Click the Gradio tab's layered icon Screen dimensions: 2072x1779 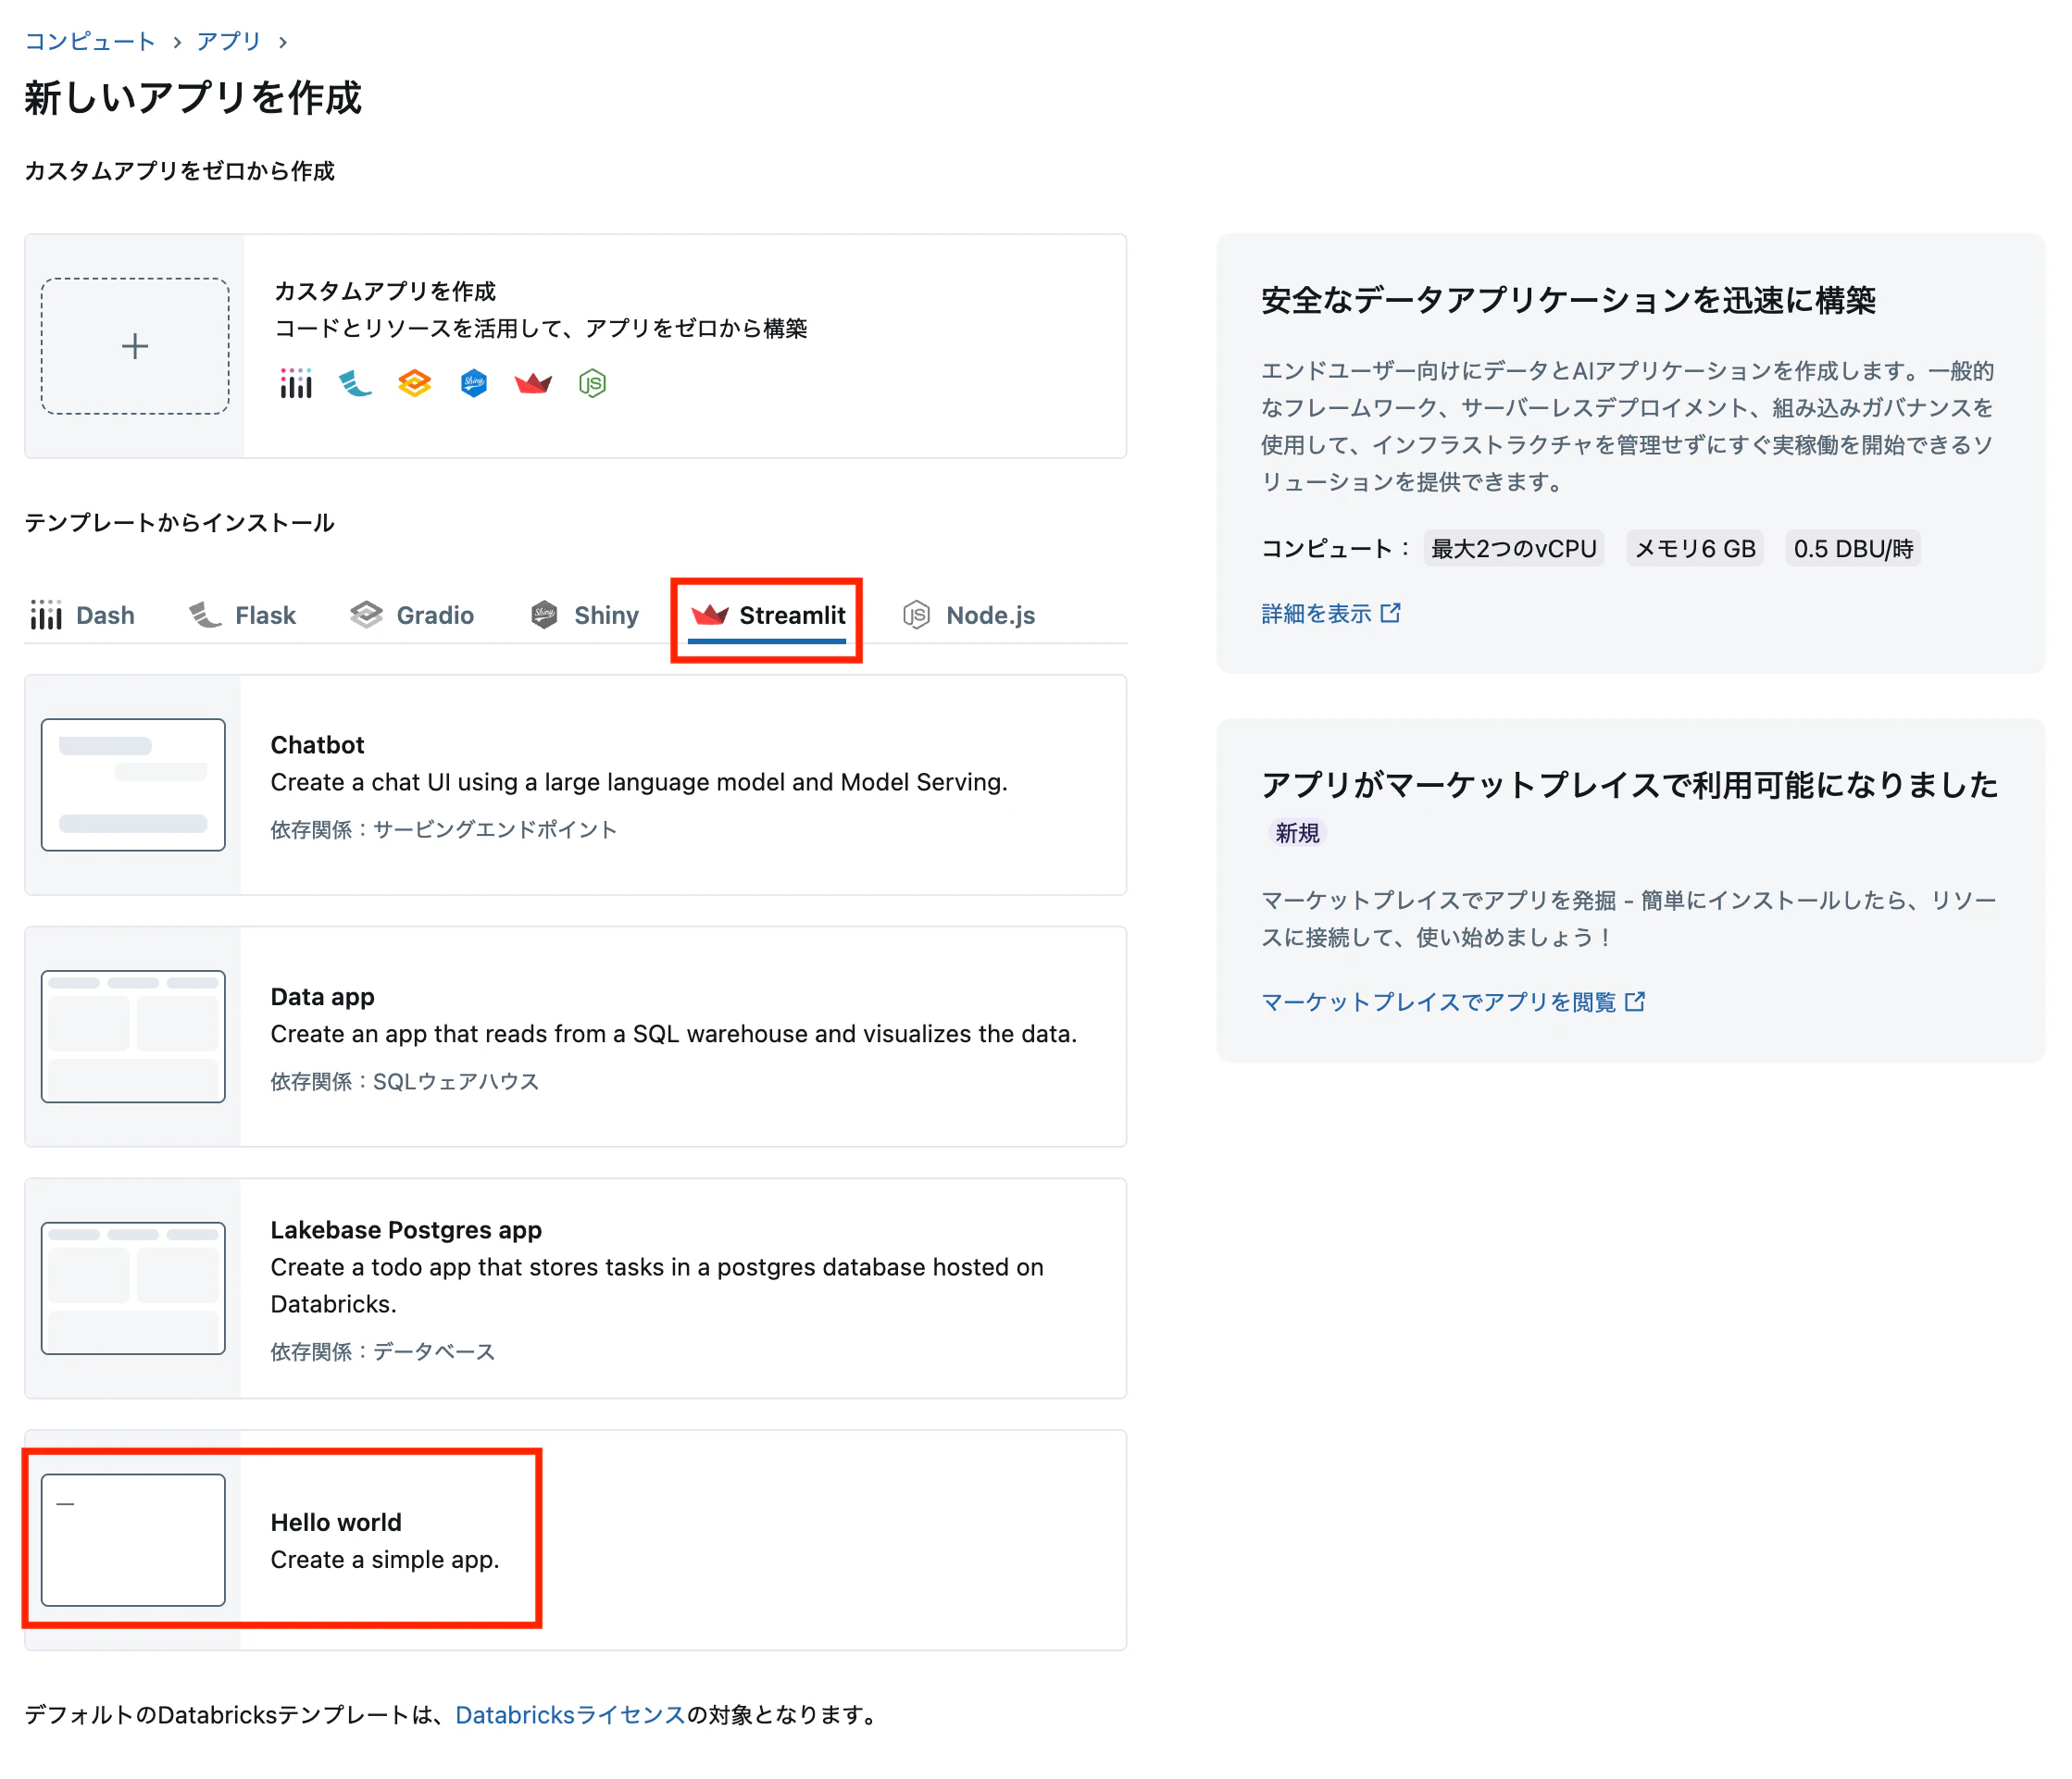(x=366, y=615)
